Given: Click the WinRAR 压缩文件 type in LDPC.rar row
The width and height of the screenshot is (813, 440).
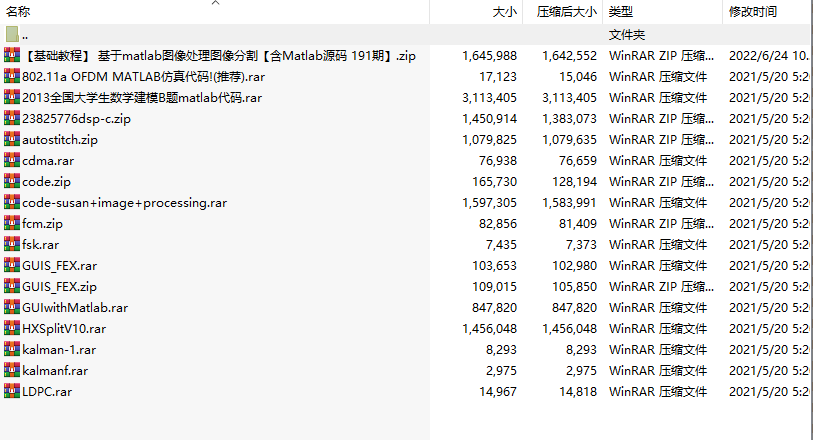Looking at the screenshot, I should [x=658, y=391].
